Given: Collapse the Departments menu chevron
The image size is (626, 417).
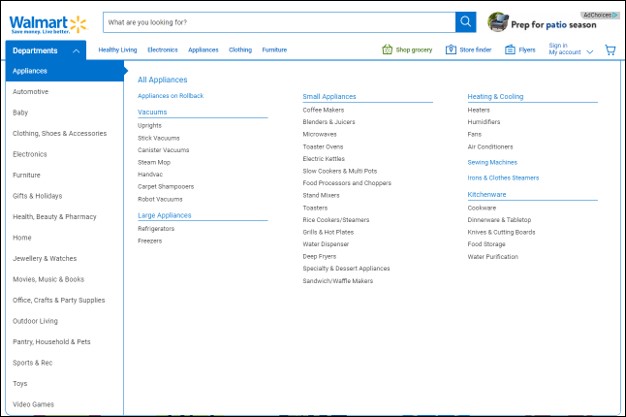Looking at the screenshot, I should click(x=76, y=51).
